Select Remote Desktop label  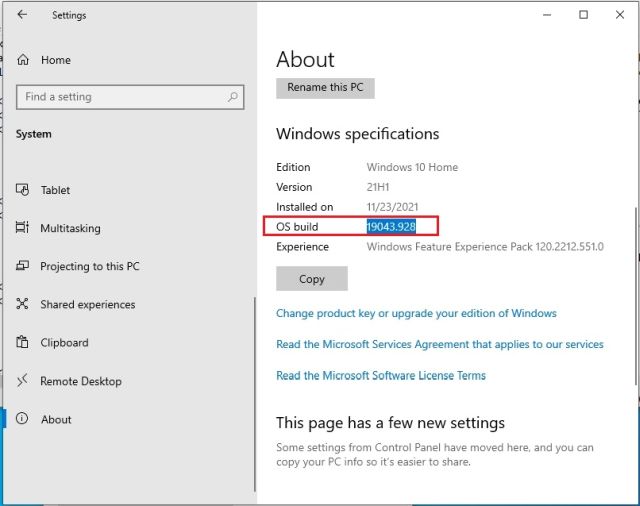[x=81, y=381]
